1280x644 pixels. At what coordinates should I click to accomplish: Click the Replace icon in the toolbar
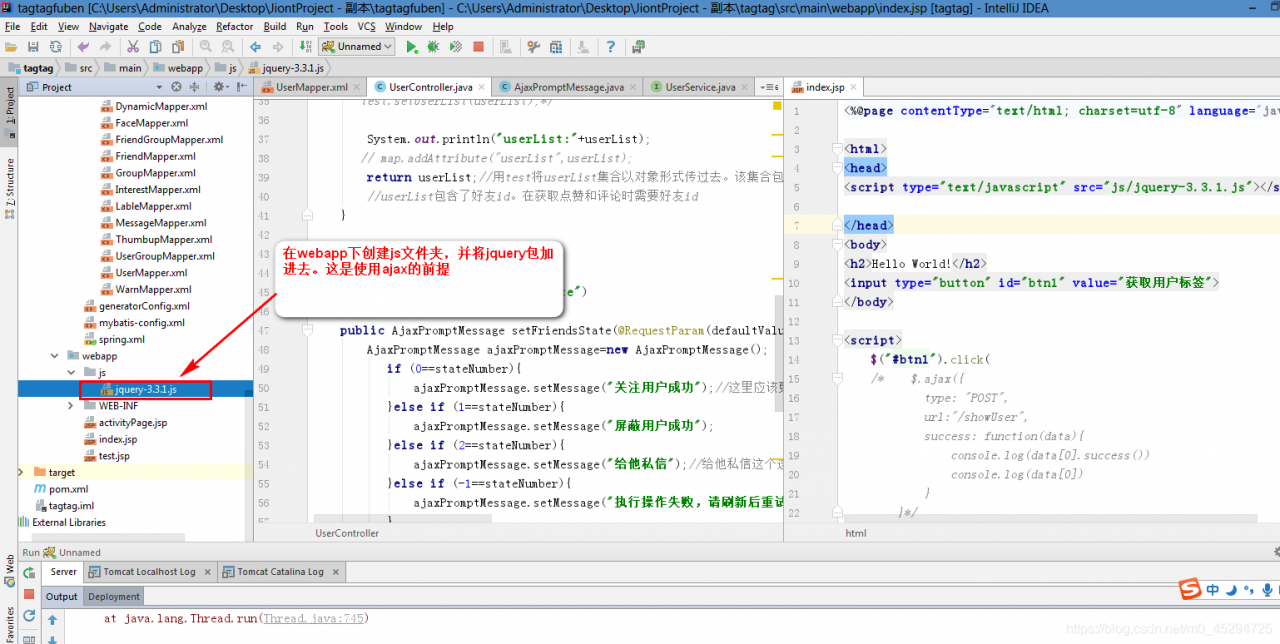(x=228, y=46)
